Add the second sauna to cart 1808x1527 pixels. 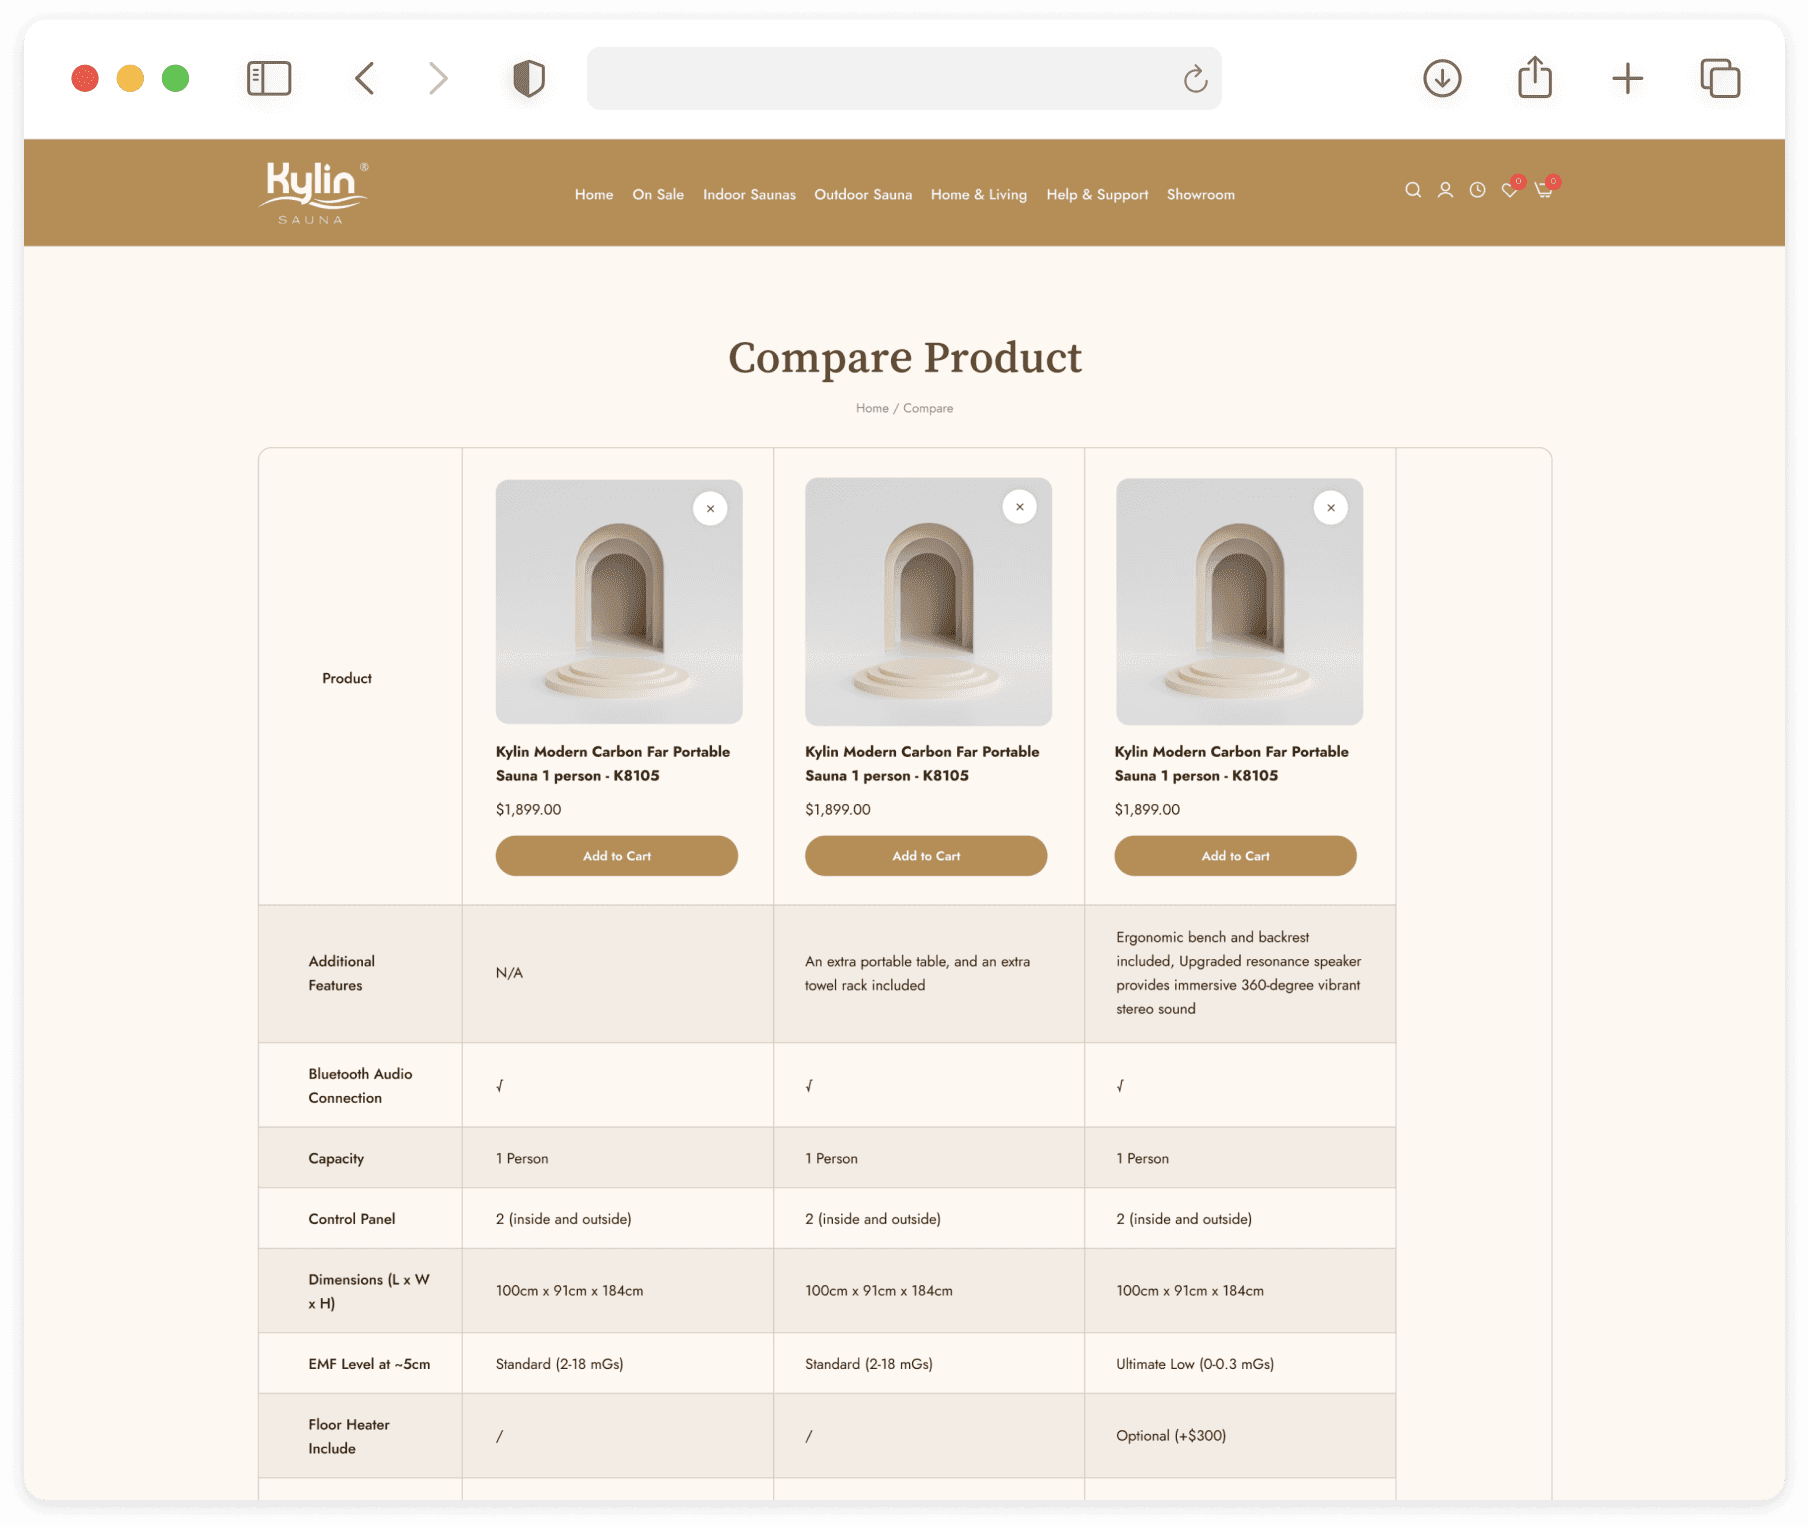[926, 856]
